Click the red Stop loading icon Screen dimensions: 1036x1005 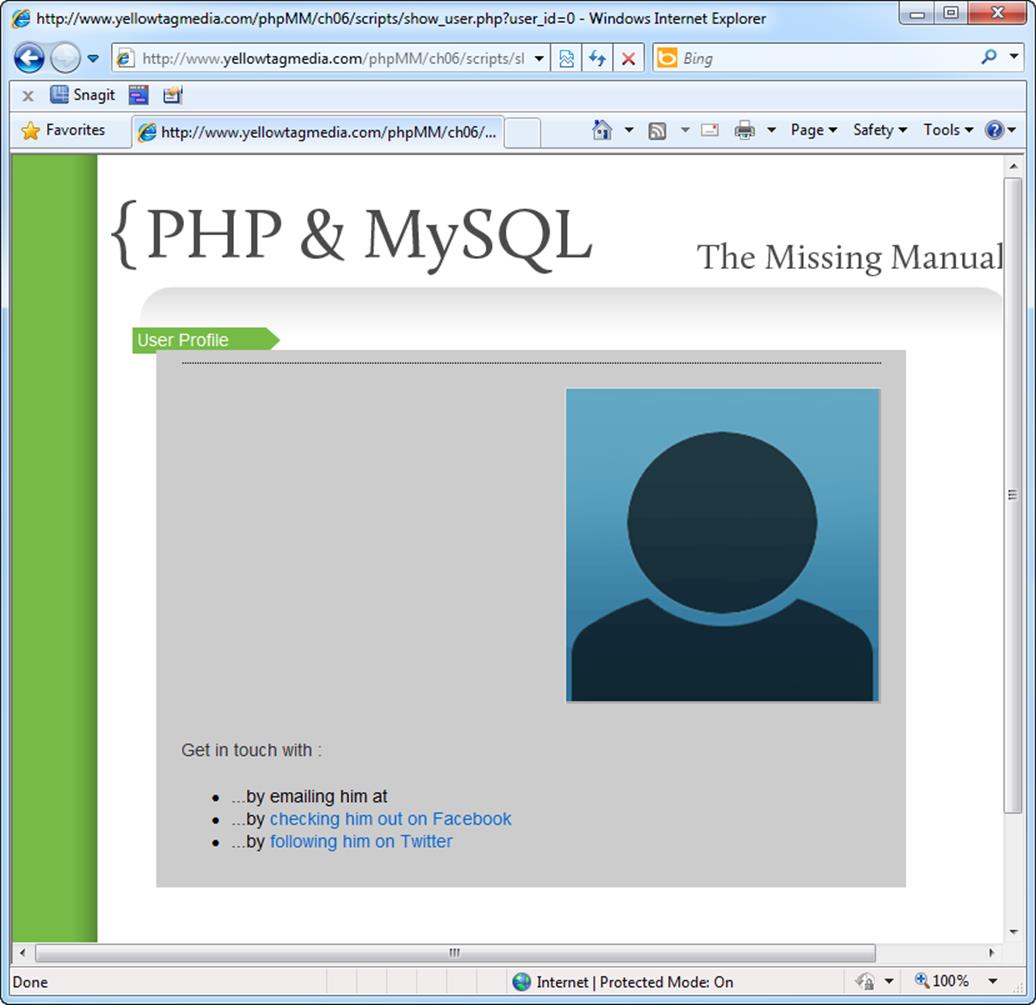tap(628, 59)
